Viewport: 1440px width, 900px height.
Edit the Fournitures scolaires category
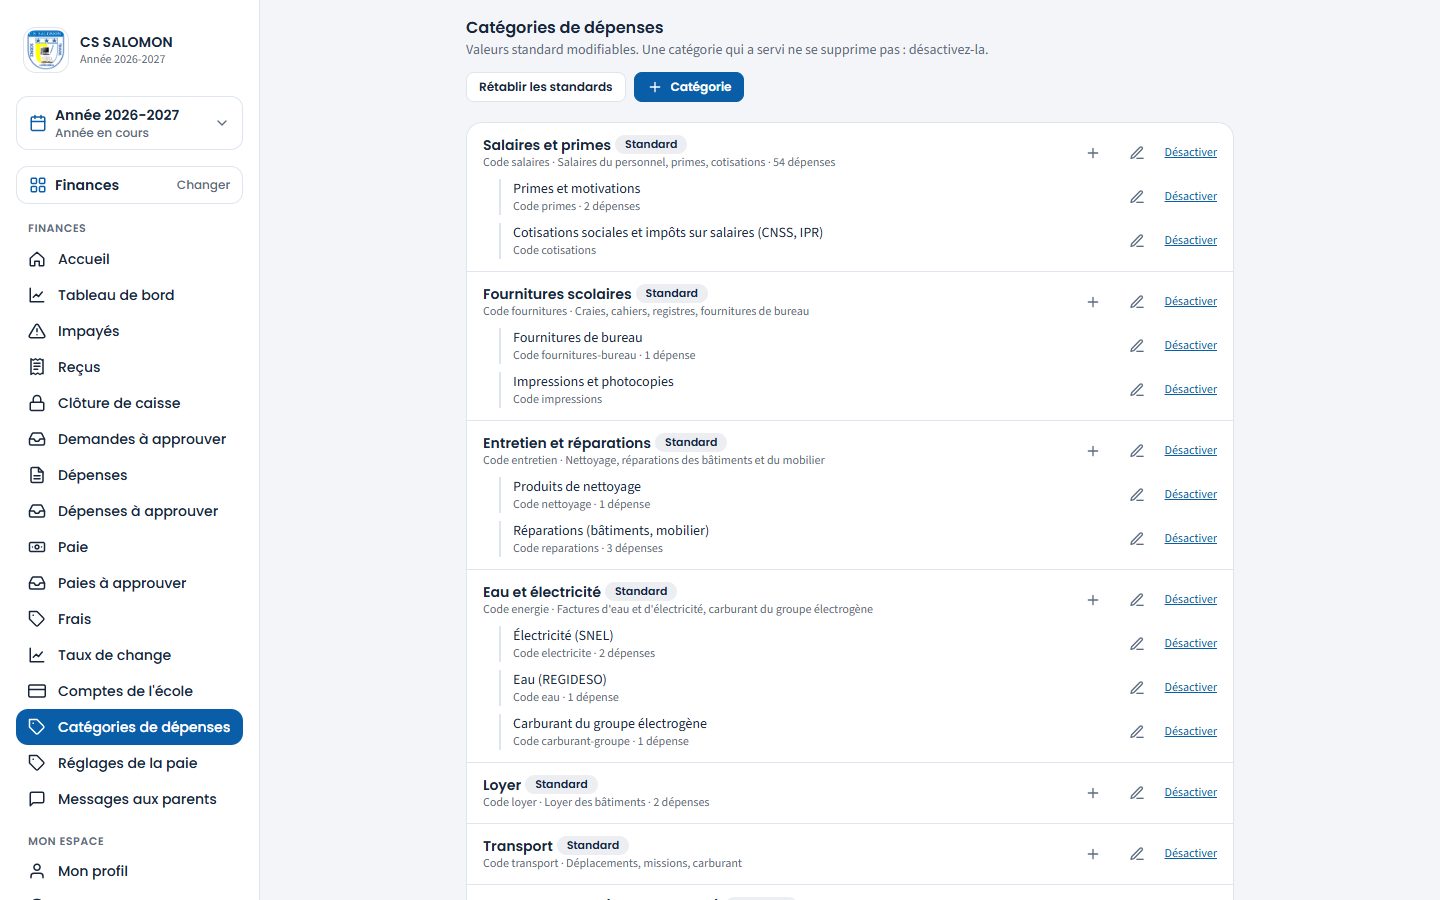coord(1137,302)
